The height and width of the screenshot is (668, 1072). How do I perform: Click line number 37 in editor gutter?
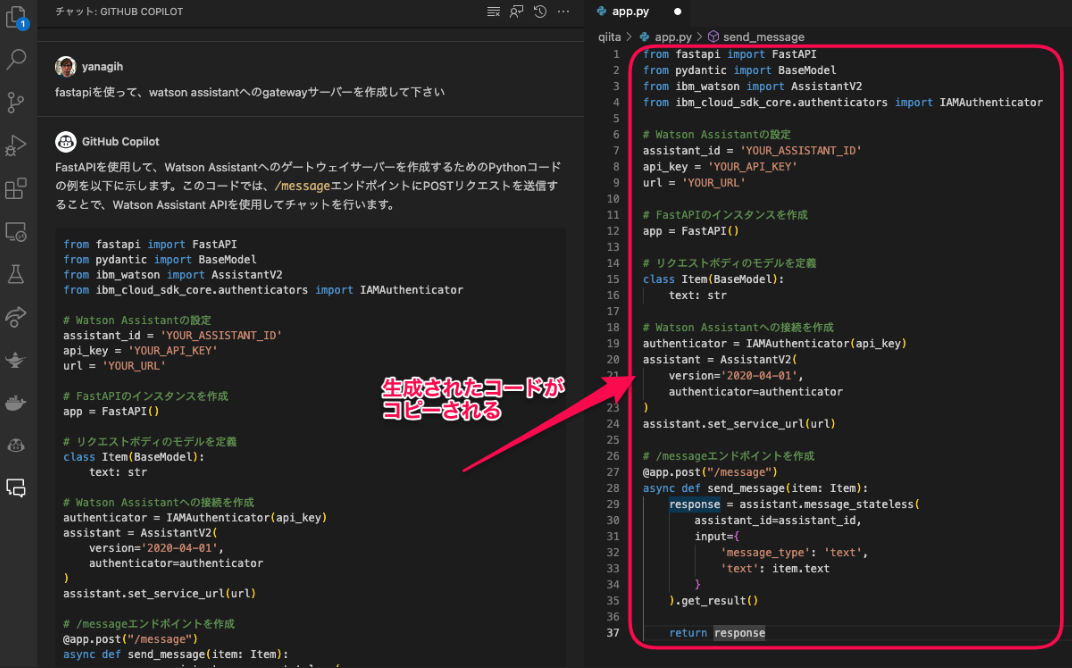pos(613,633)
